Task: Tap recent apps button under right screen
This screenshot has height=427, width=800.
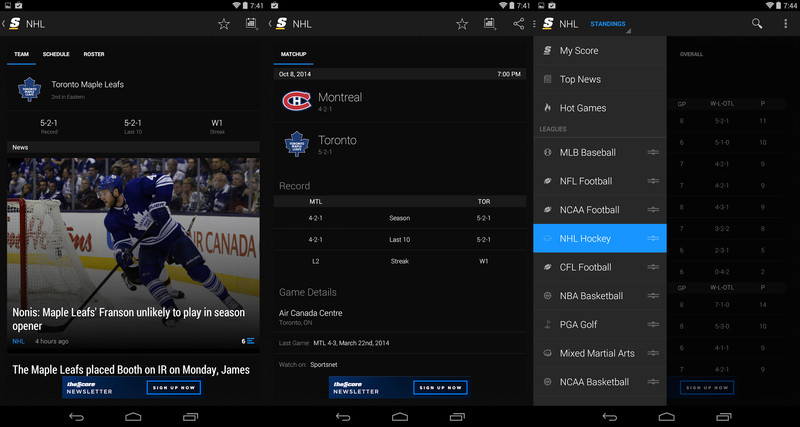Action: pos(723,417)
